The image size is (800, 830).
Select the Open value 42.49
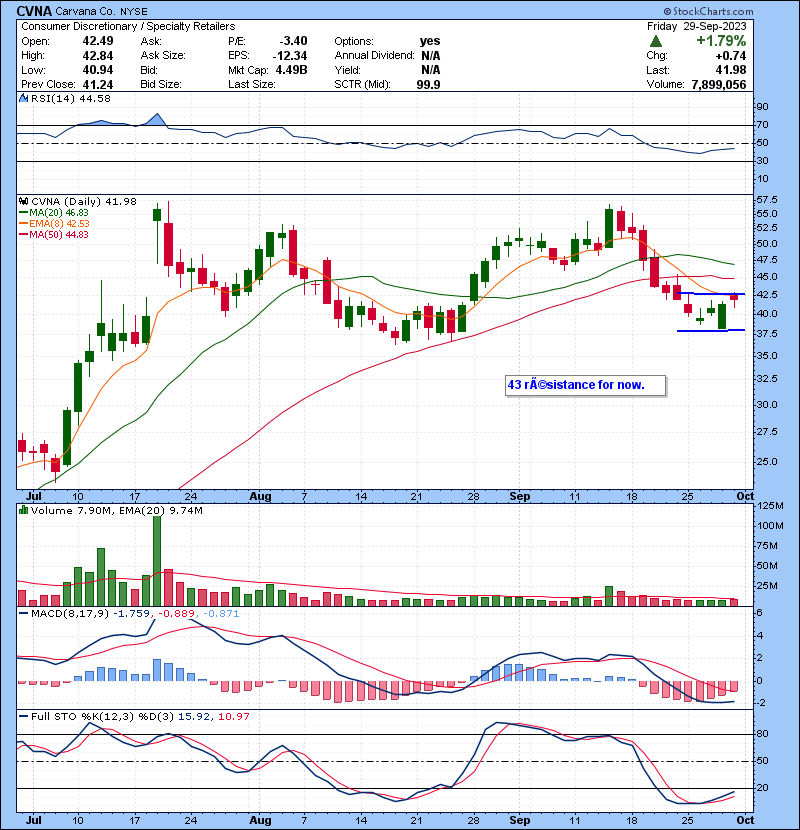point(98,41)
